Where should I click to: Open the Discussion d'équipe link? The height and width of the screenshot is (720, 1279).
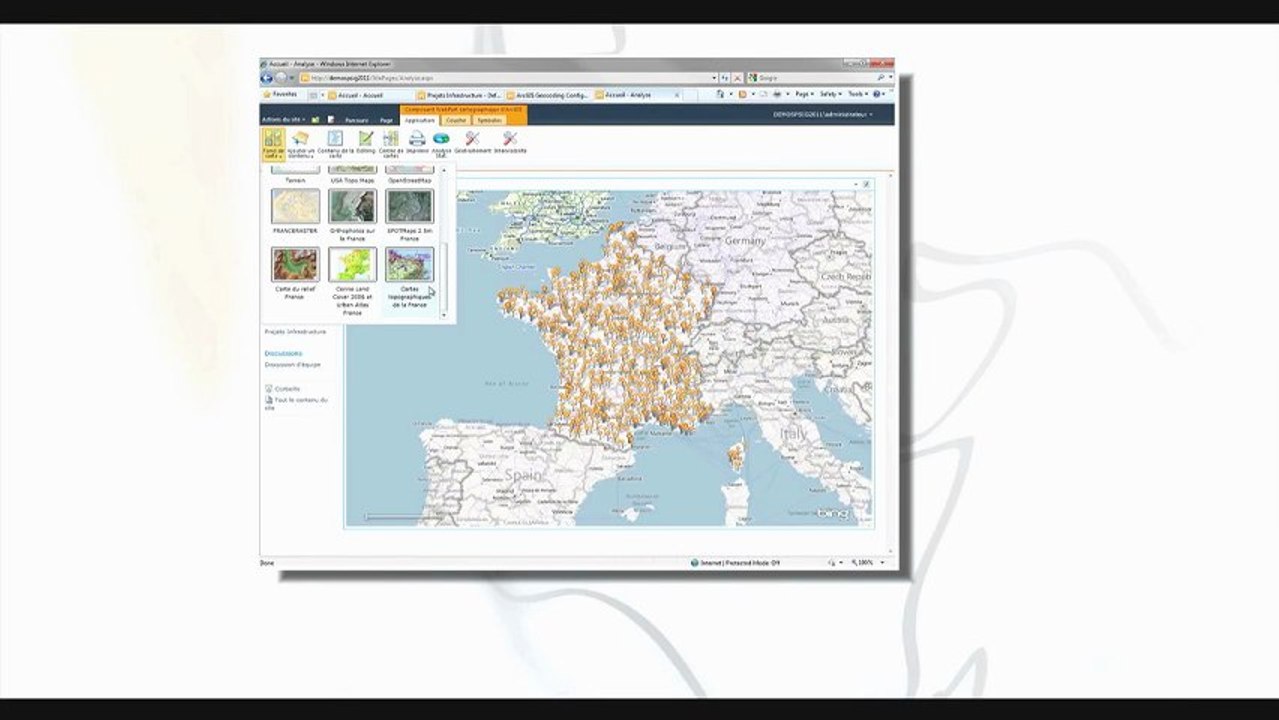tap(292, 365)
